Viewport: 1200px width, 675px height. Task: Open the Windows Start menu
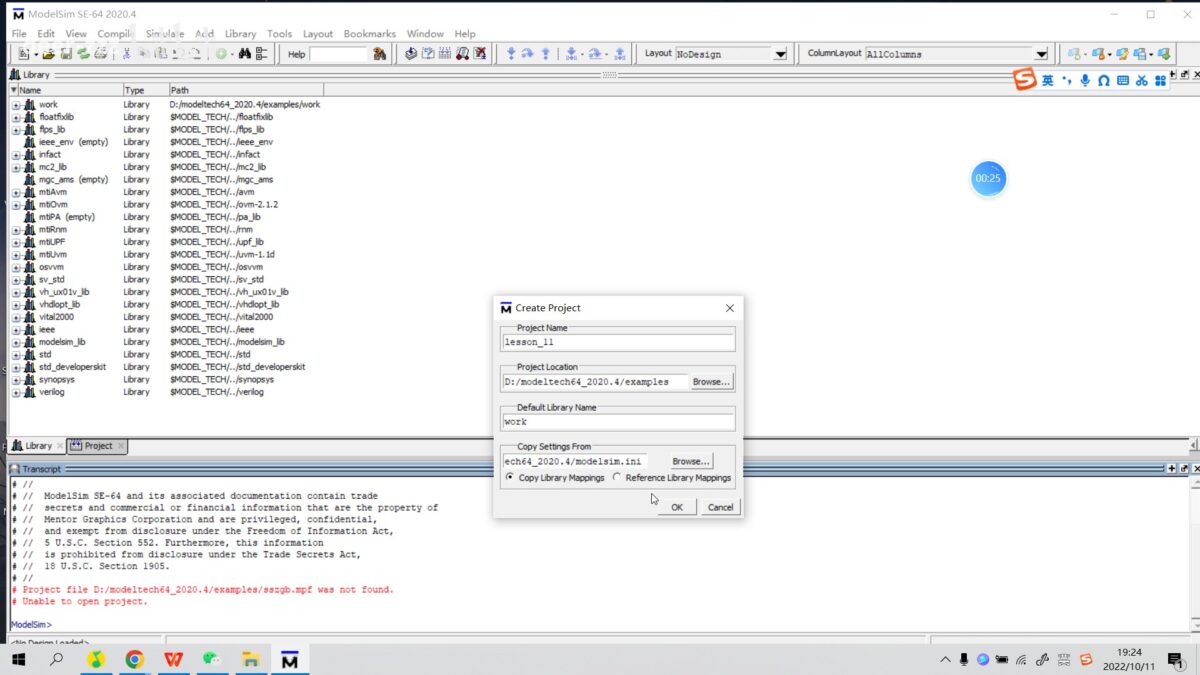pyautogui.click(x=18, y=659)
